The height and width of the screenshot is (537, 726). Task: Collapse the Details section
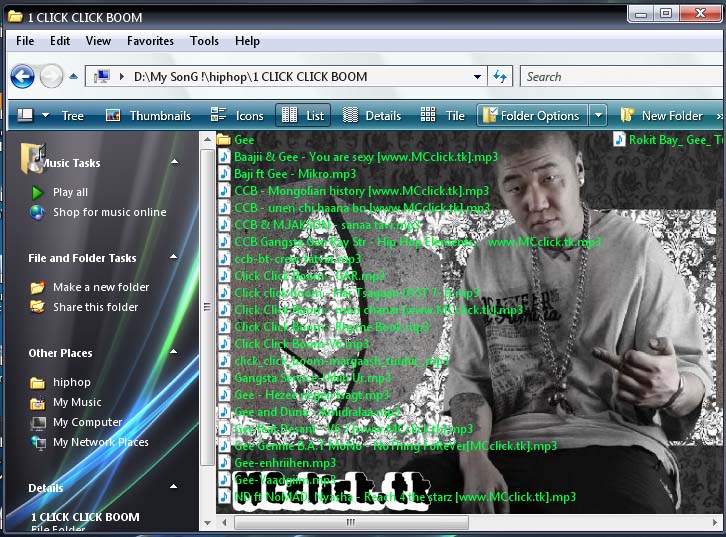tap(174, 487)
